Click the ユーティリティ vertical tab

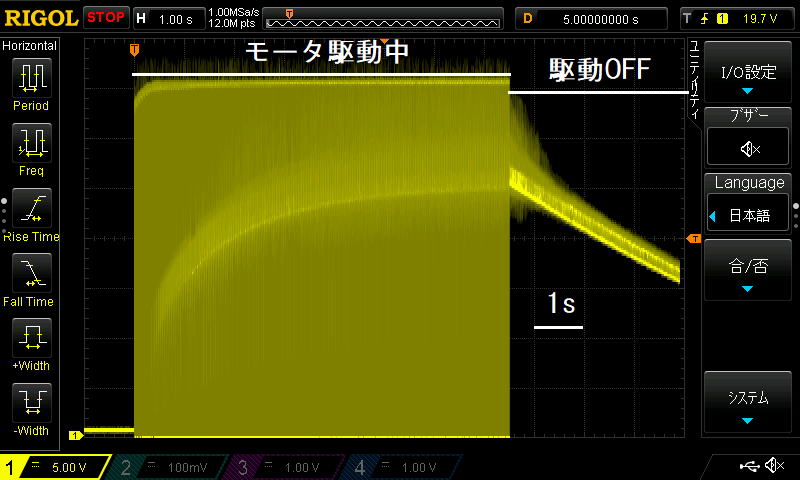pos(694,80)
